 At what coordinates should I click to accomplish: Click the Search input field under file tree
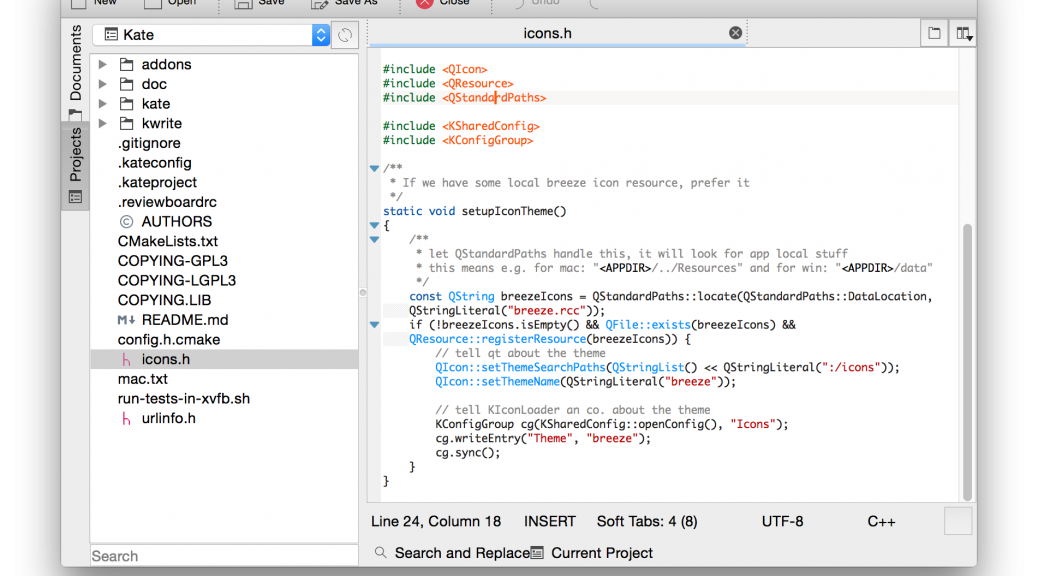coord(224,556)
